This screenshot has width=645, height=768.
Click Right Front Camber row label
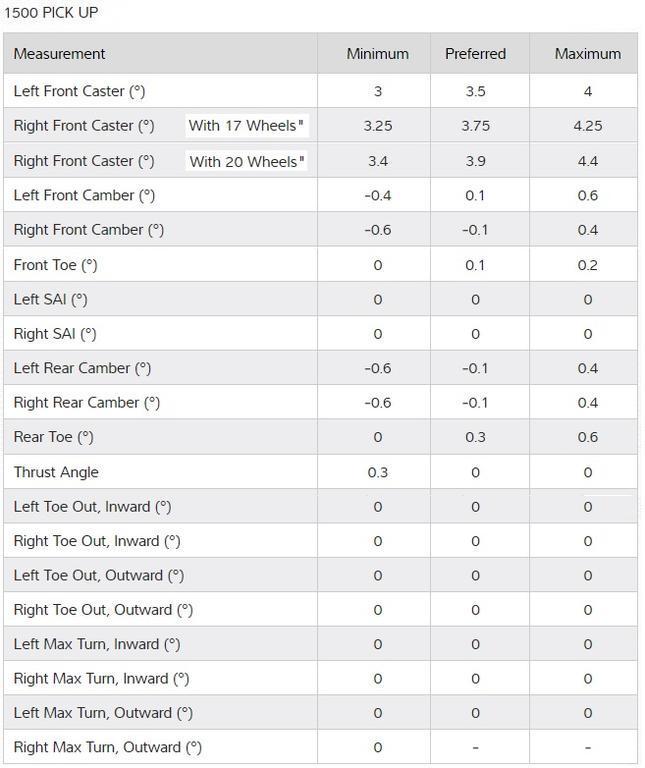[x=89, y=230]
